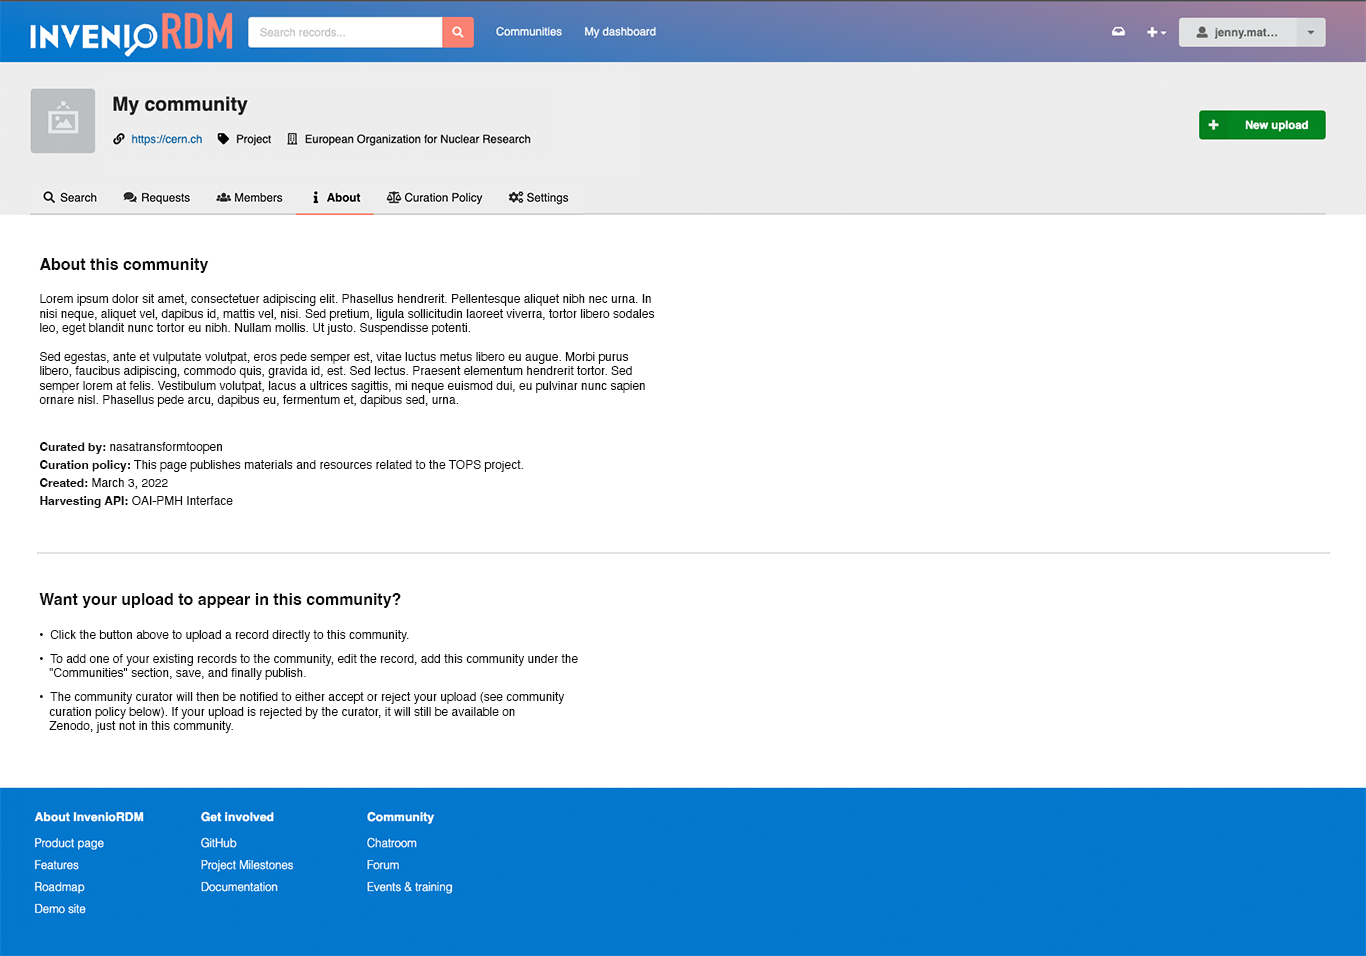Click the organization icon beside CERN name
This screenshot has width=1366, height=956.
(x=291, y=138)
